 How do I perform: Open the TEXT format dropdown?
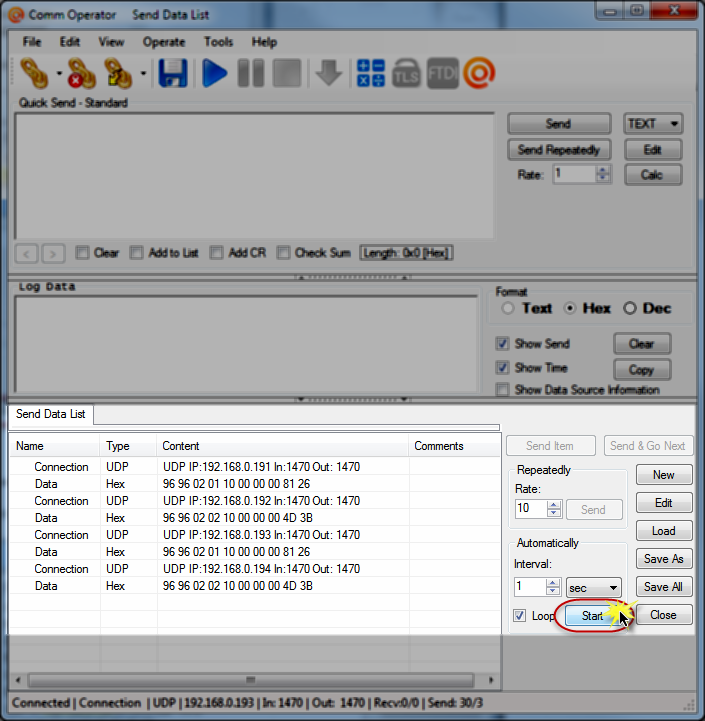653,124
